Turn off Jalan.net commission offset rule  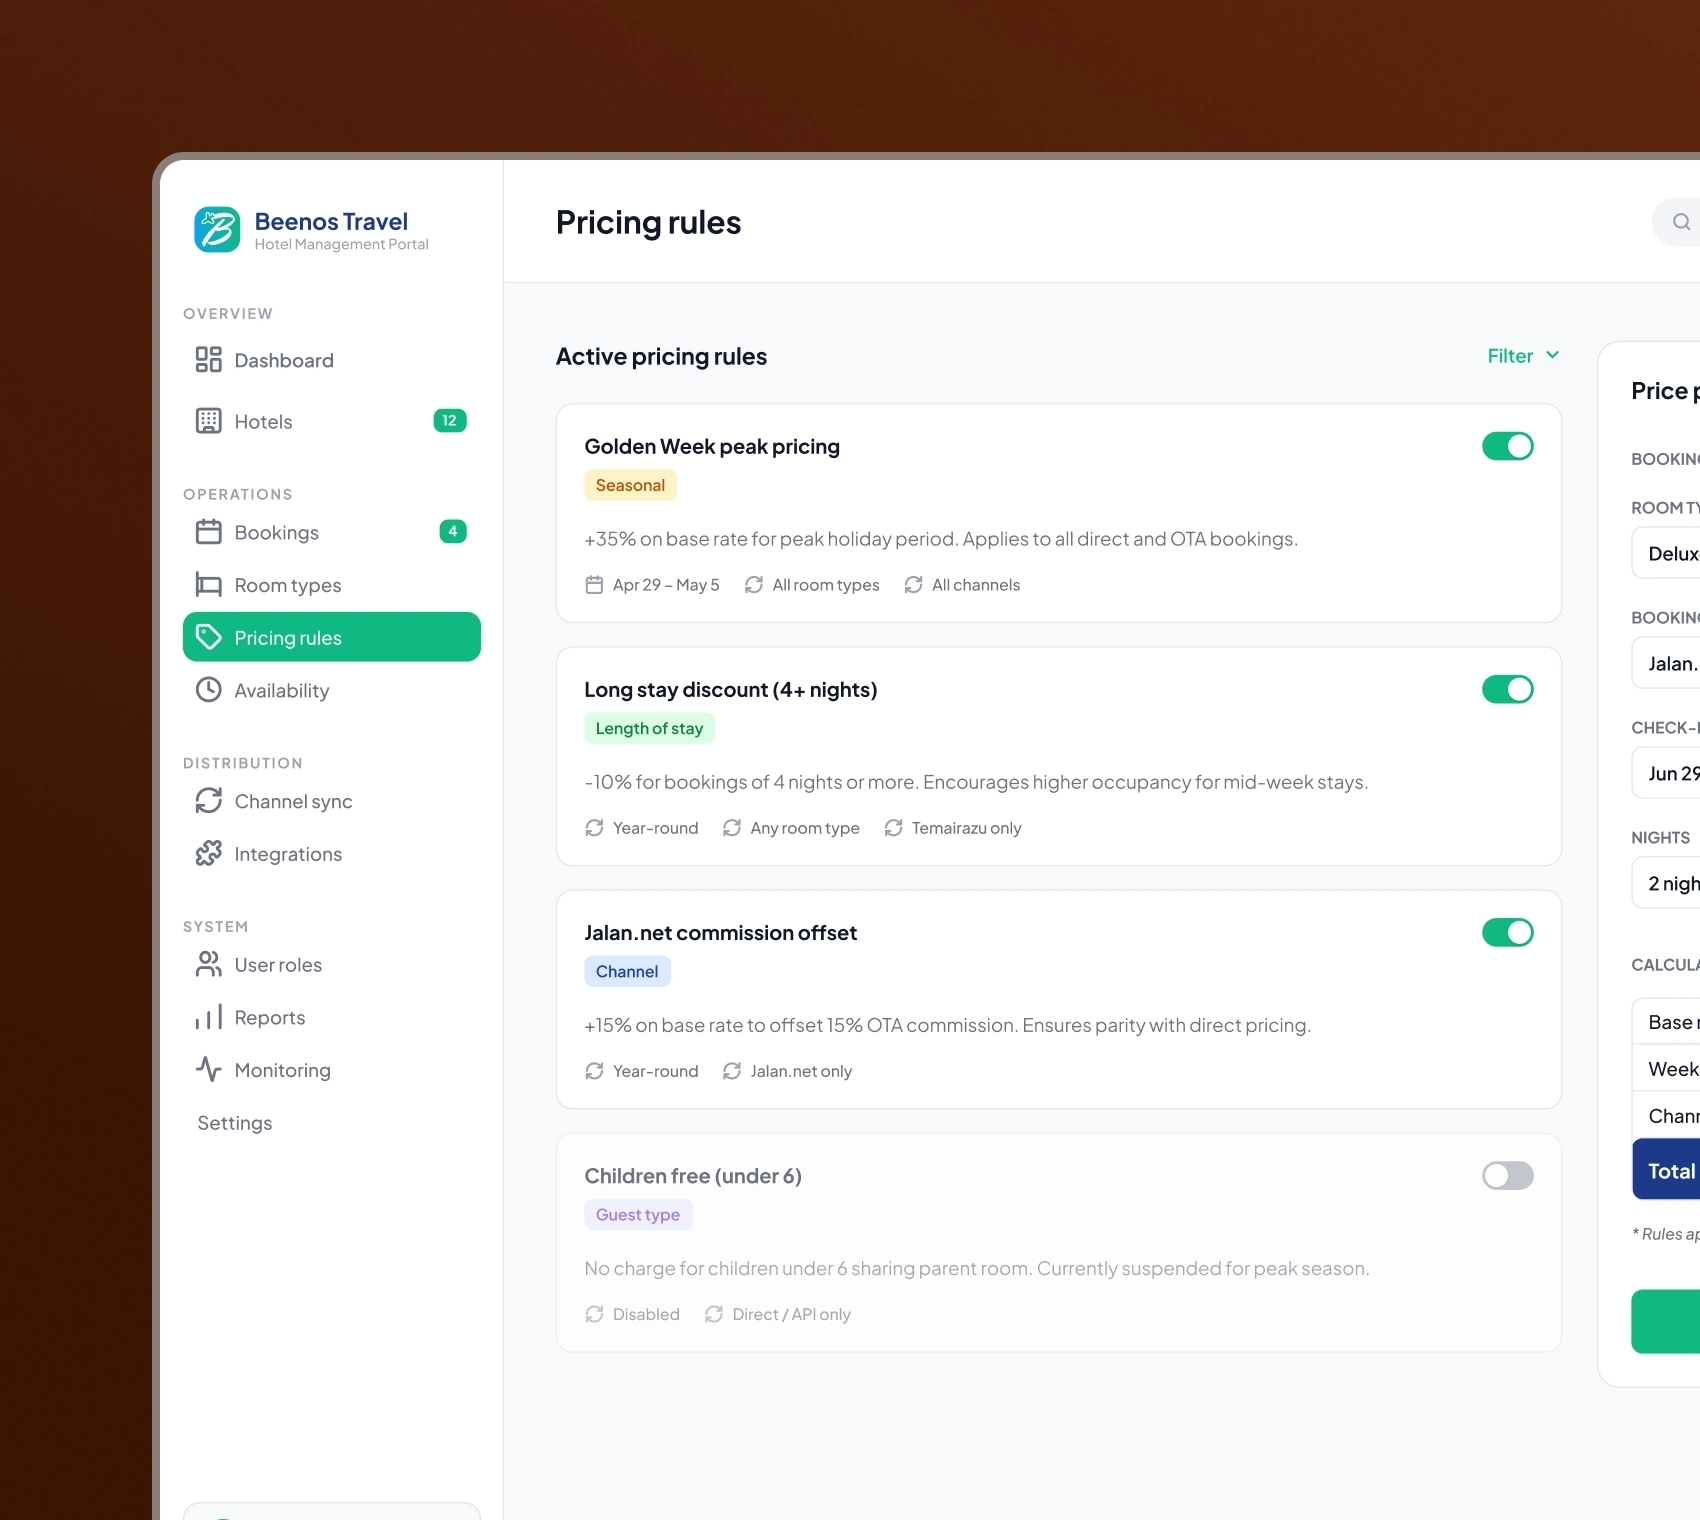click(1507, 932)
